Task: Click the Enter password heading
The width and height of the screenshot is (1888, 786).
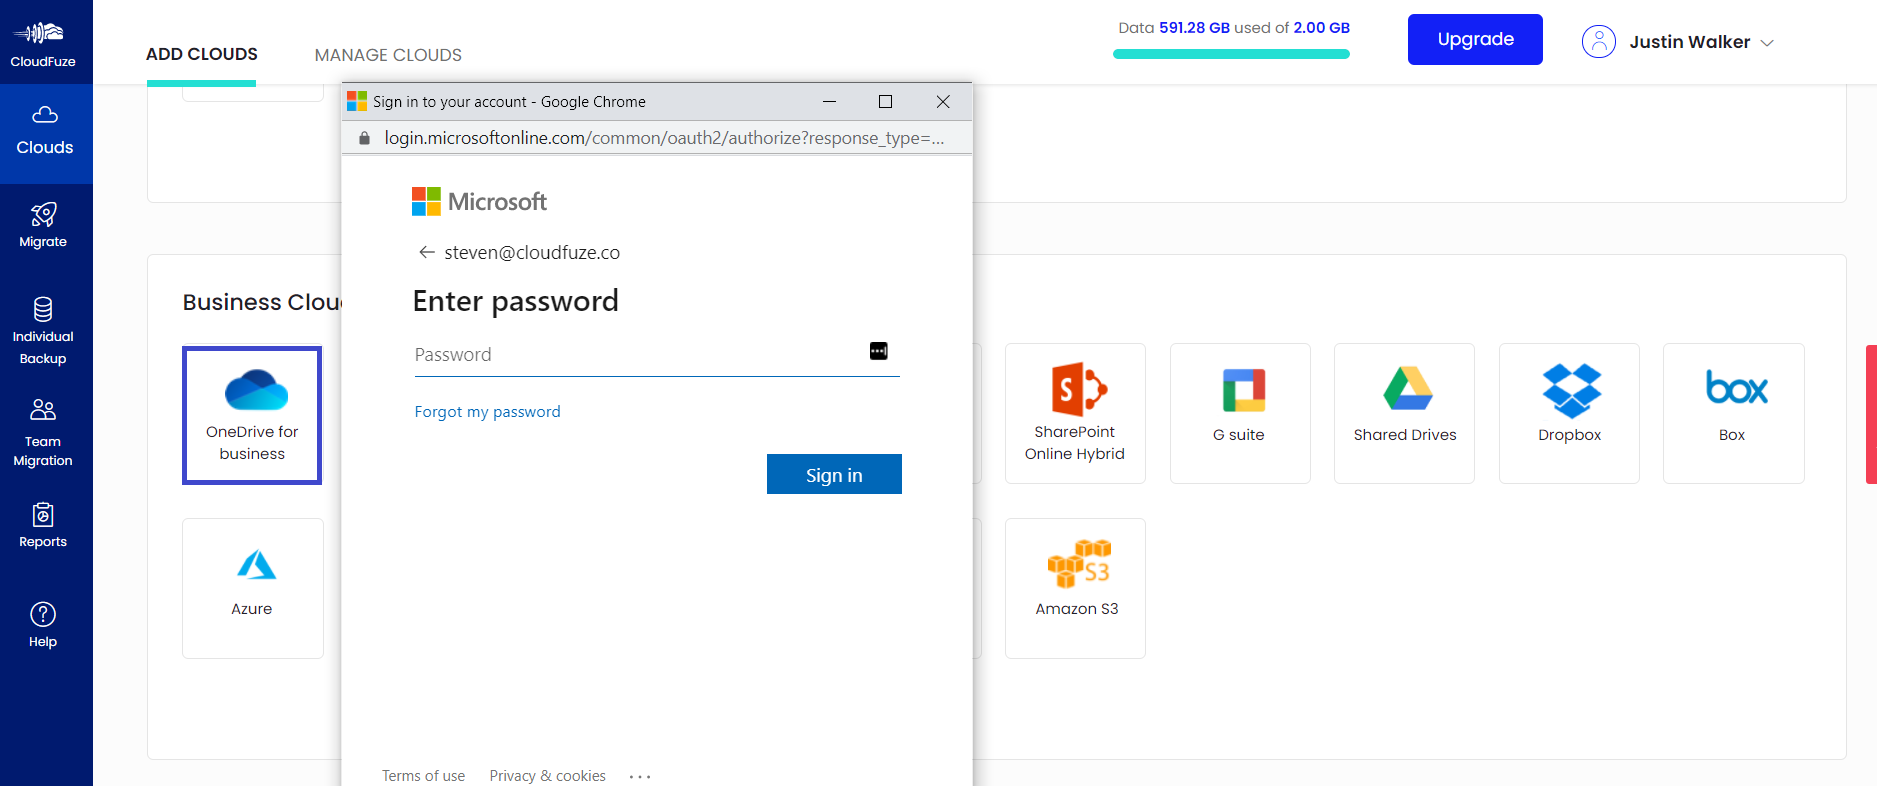Action: (x=515, y=301)
